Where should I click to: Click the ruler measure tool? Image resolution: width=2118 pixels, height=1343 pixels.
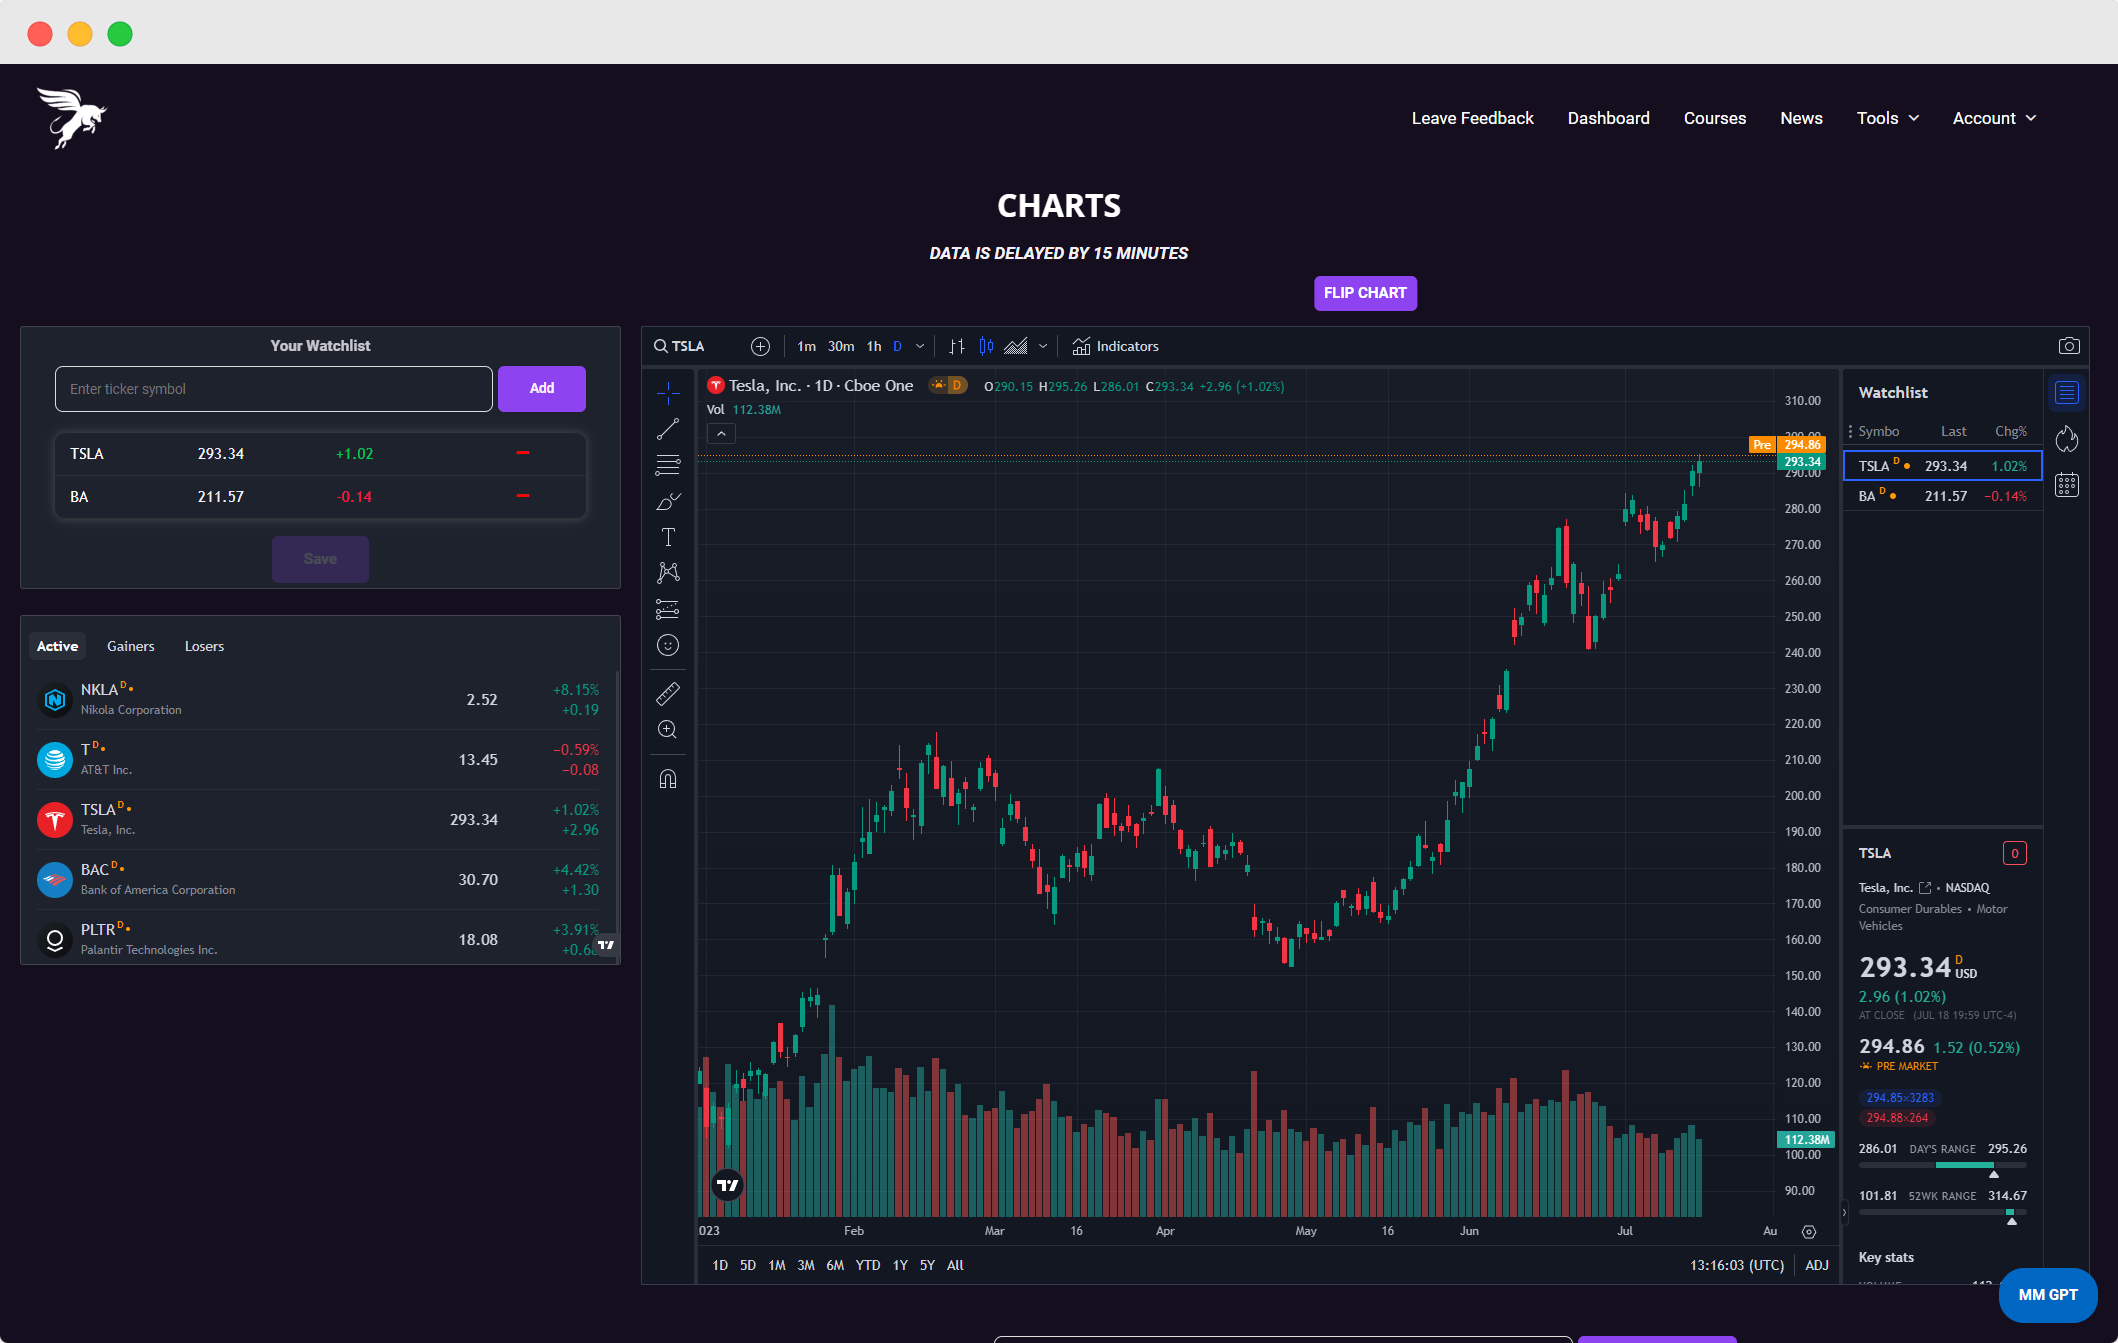(668, 693)
